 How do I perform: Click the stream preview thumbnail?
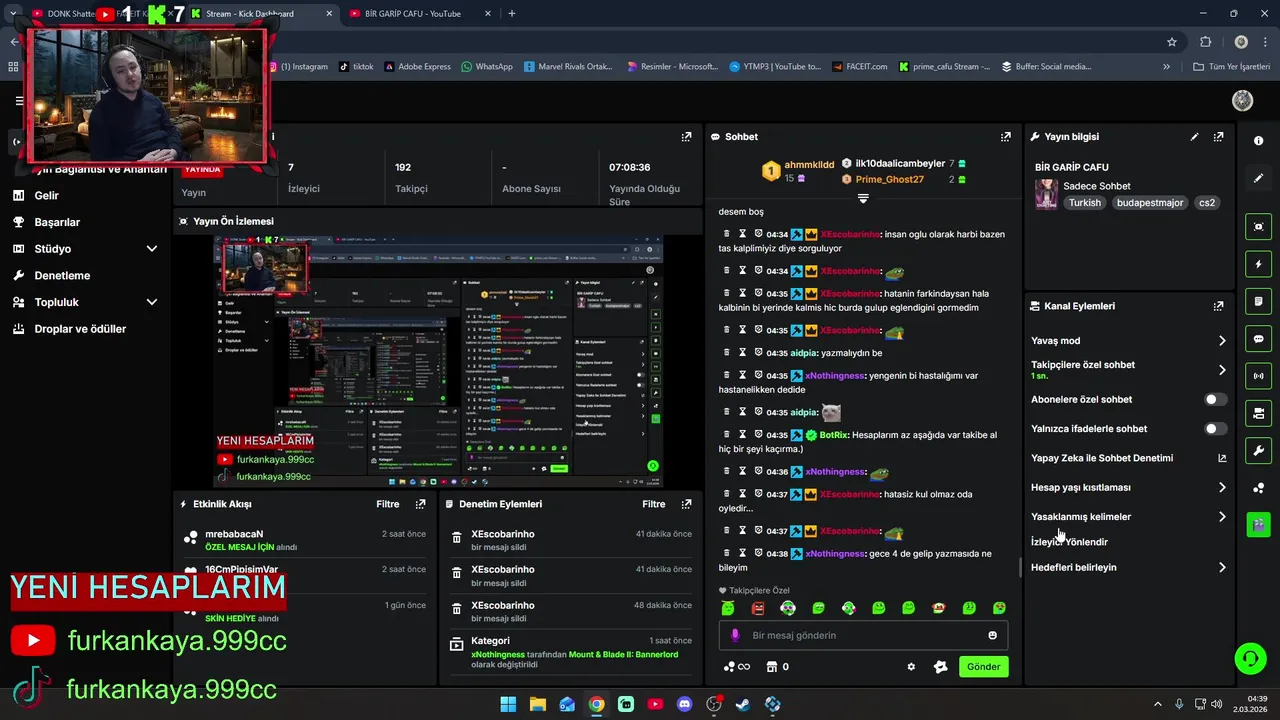438,362
